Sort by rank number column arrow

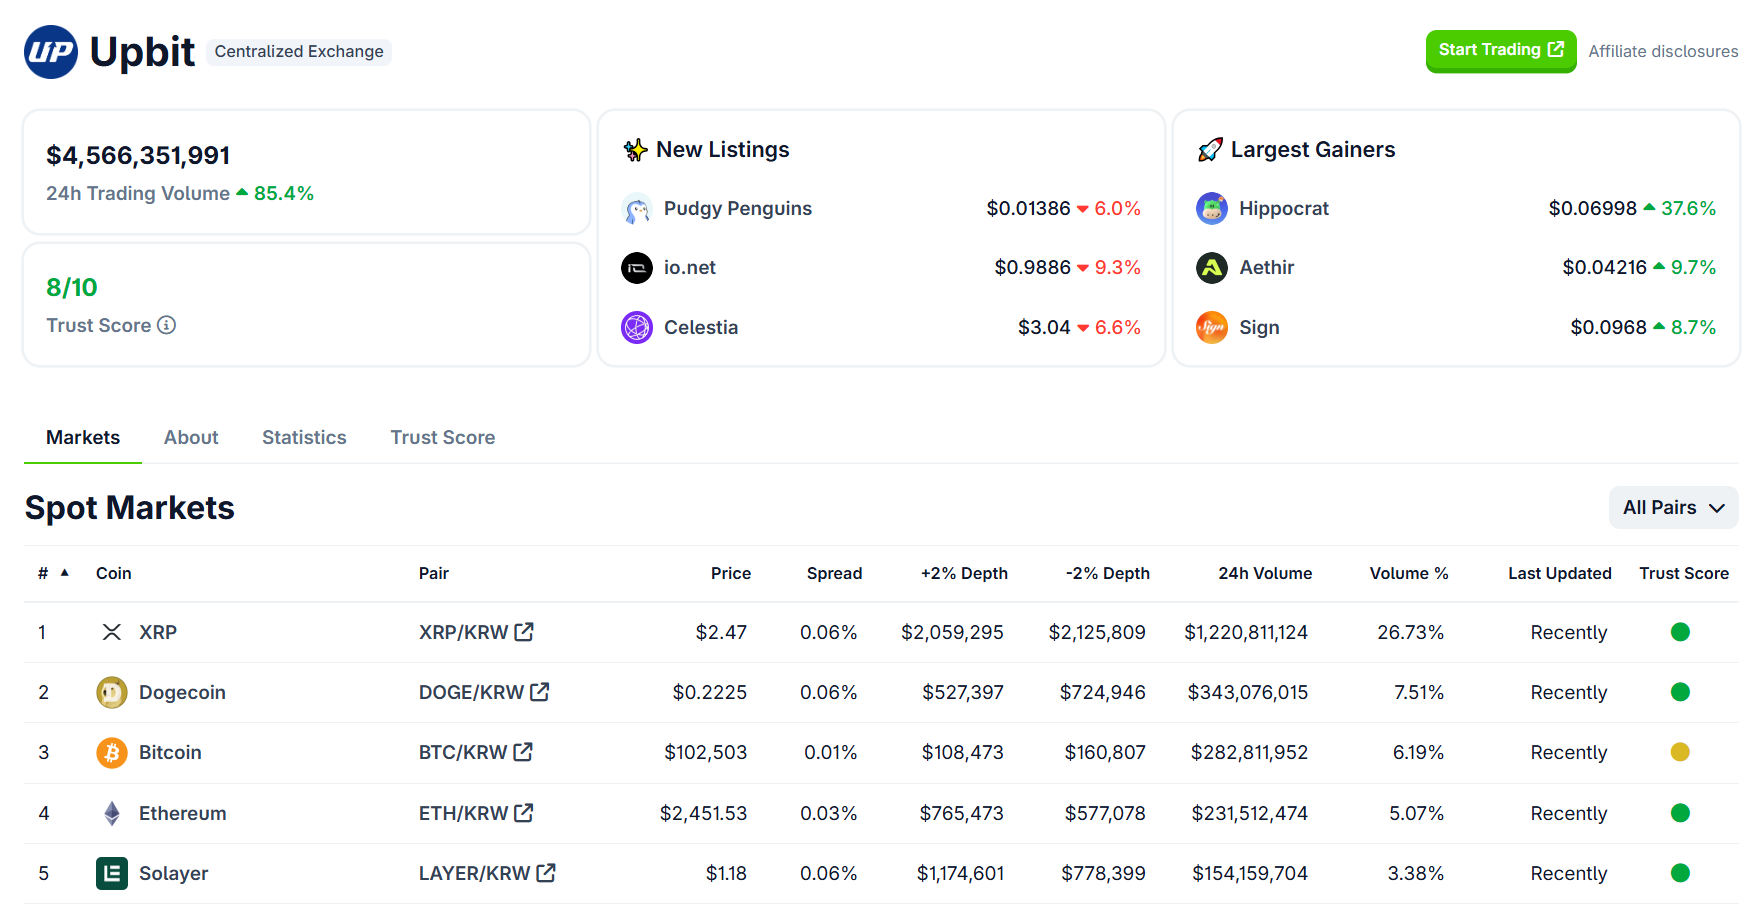[x=65, y=573]
